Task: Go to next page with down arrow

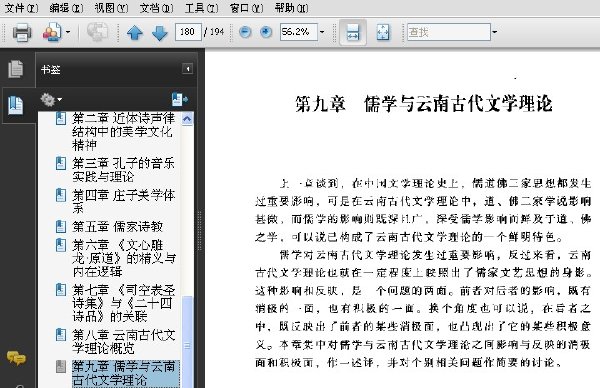Action: [160, 33]
